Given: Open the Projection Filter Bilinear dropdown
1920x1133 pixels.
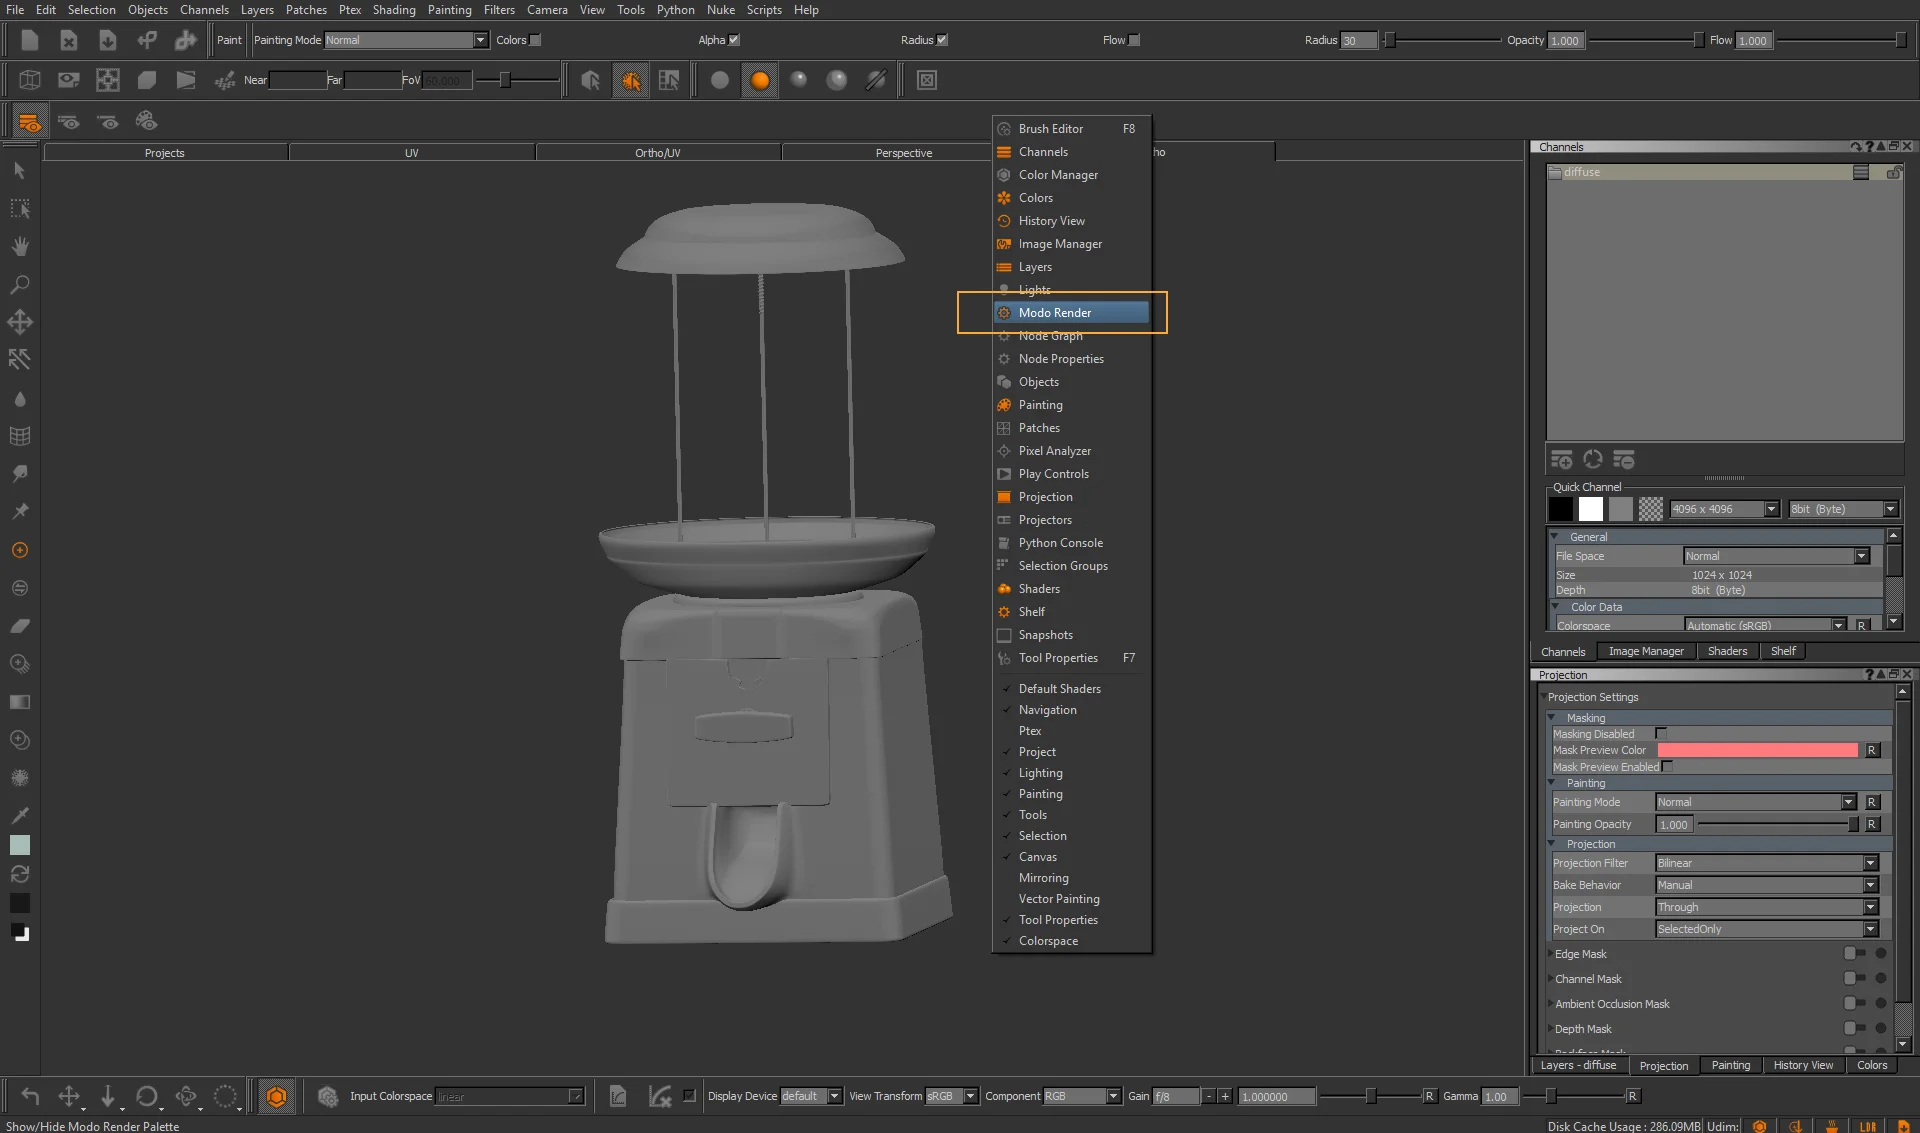Looking at the screenshot, I should coord(1766,863).
